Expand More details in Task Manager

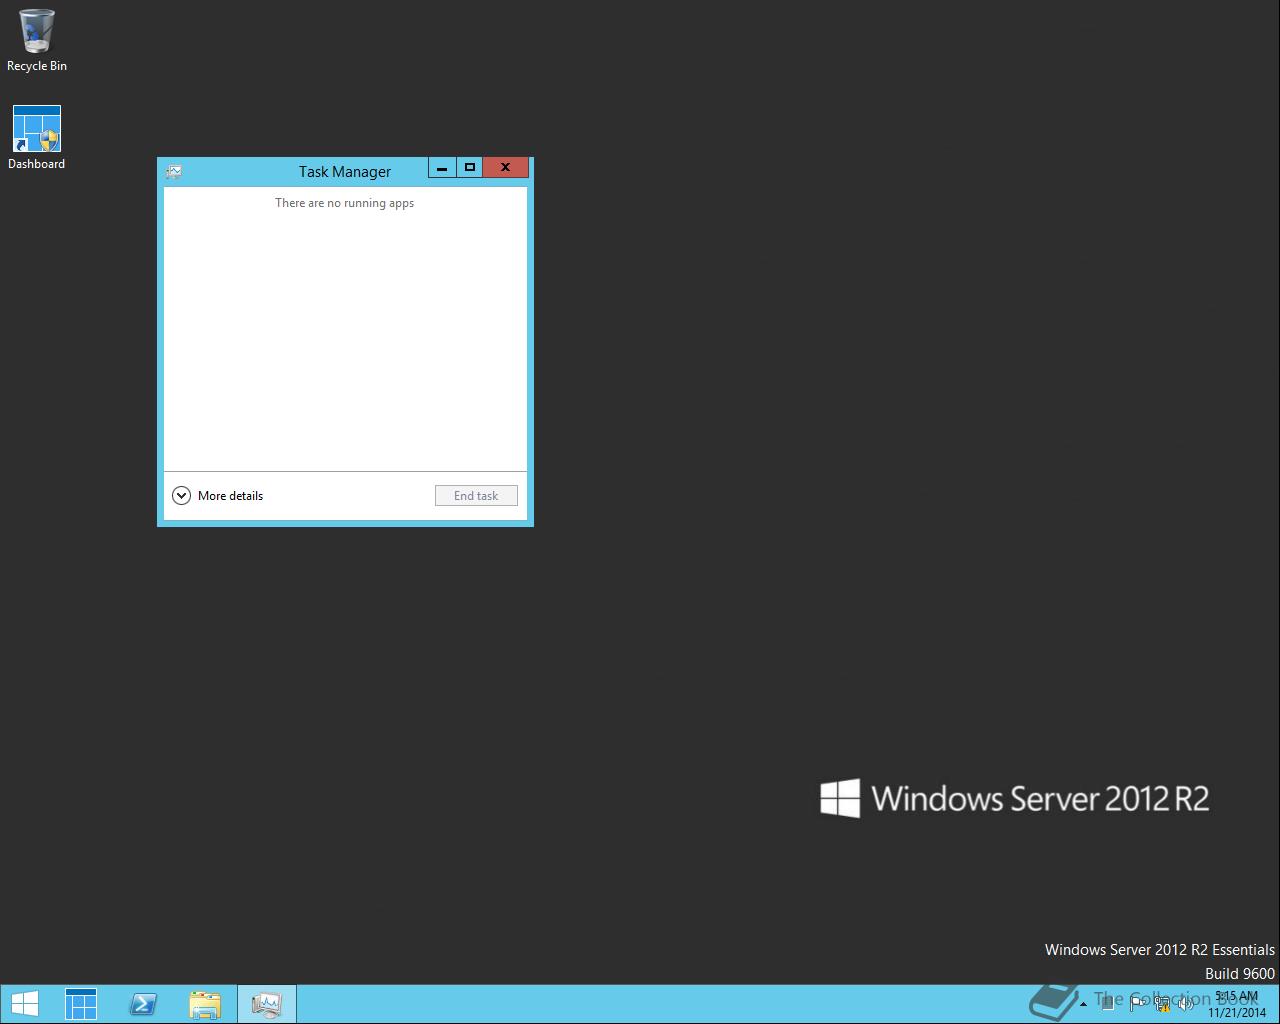(218, 496)
